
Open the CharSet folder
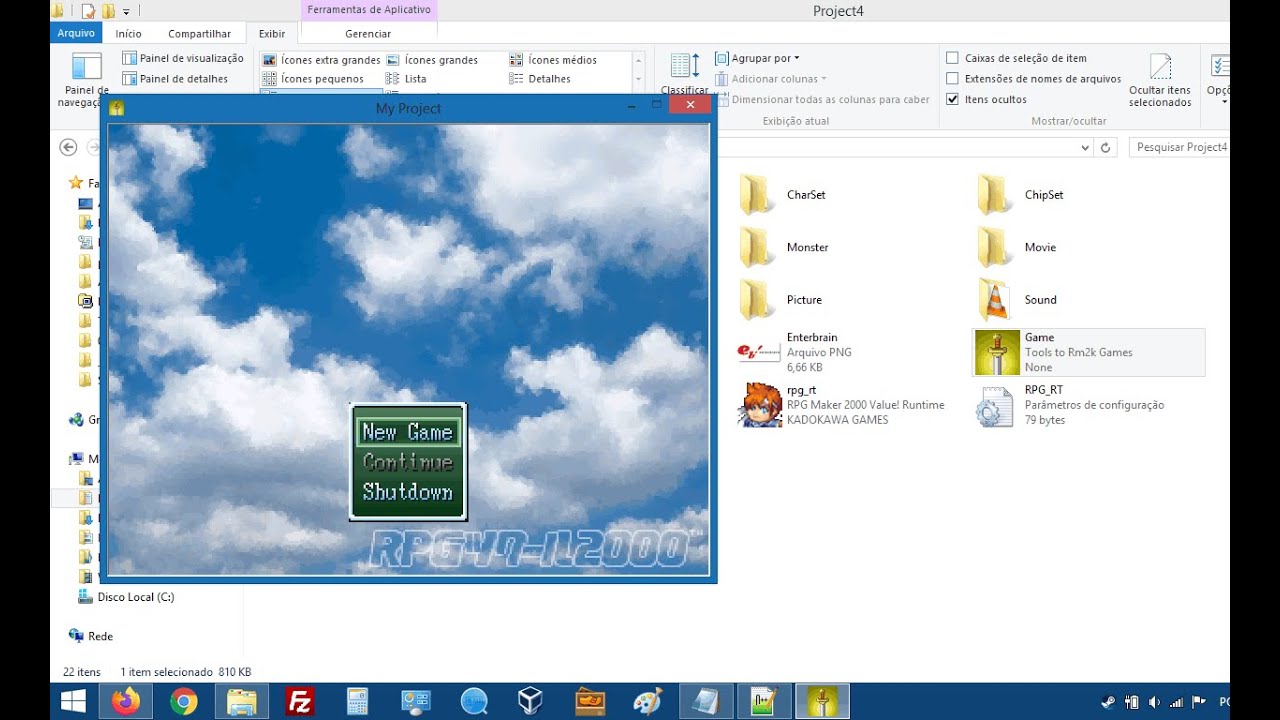point(757,195)
